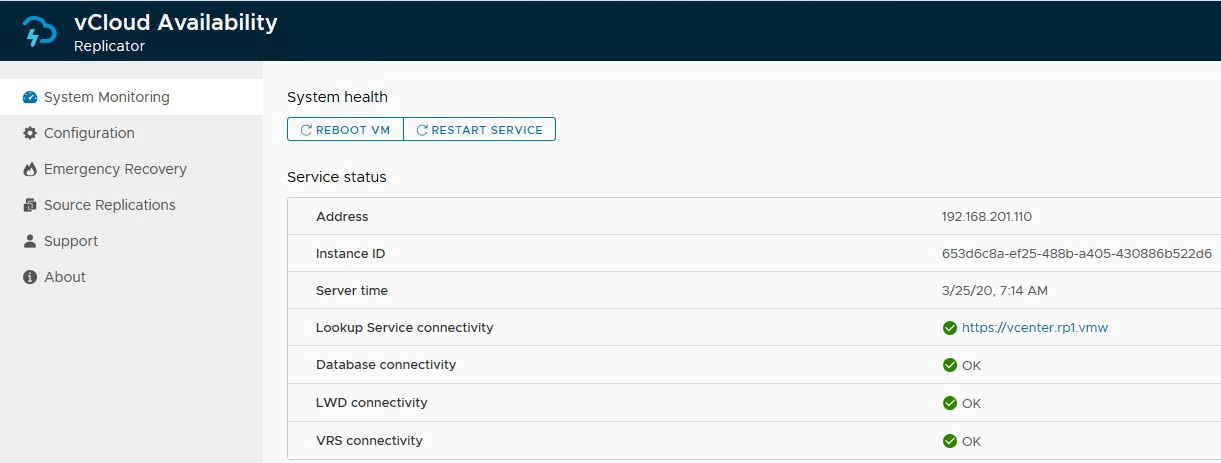Click VRS connectivity green OK checkmark

950,441
